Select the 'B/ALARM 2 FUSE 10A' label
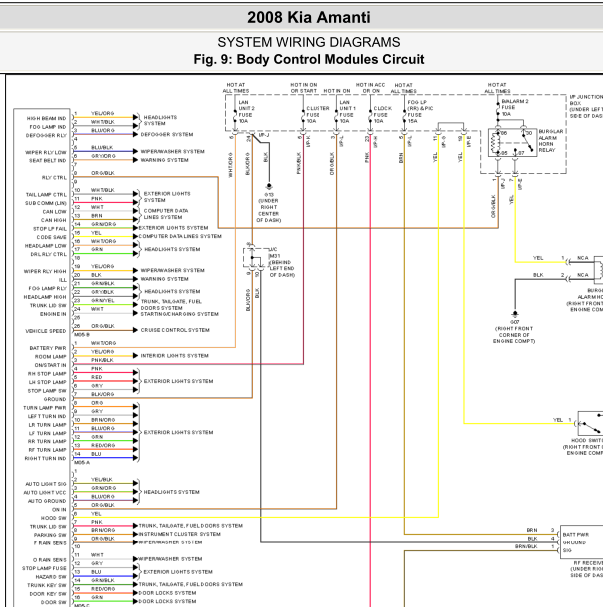Screen dimensions: 603x607 [x=515, y=108]
